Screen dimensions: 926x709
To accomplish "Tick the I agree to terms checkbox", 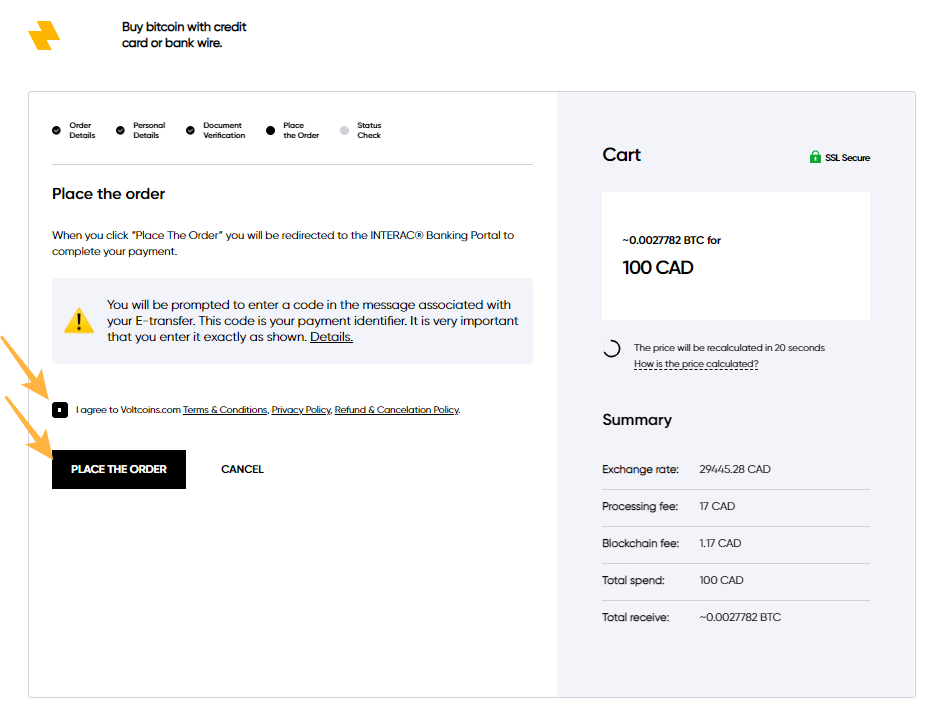I will [60, 410].
